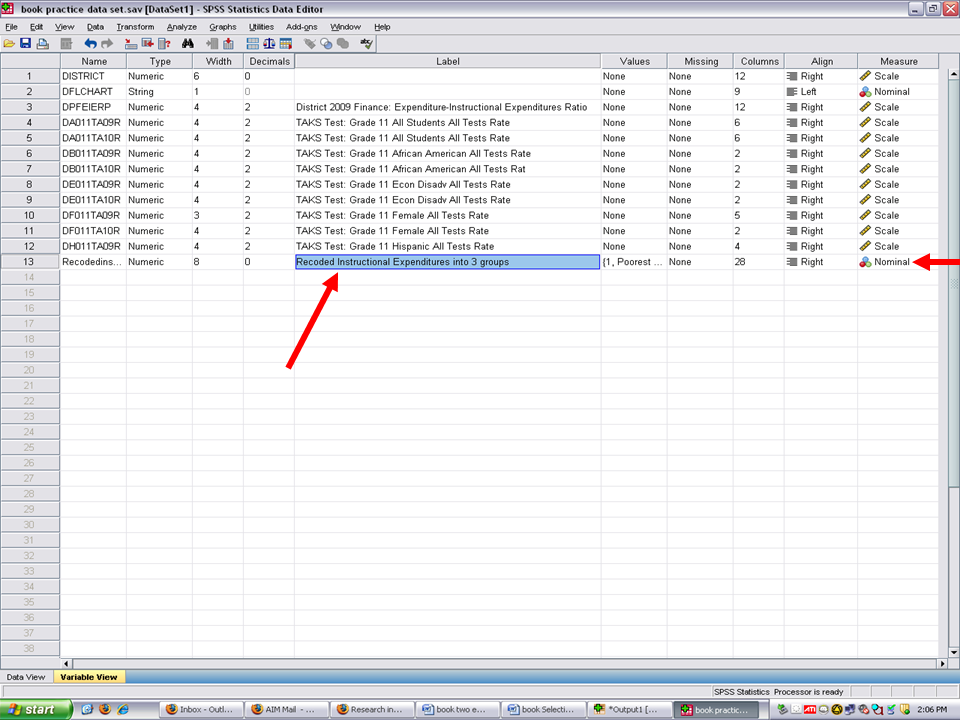This screenshot has height=720, width=960.
Task: Select Values cell of row 13
Action: pyautogui.click(x=633, y=262)
